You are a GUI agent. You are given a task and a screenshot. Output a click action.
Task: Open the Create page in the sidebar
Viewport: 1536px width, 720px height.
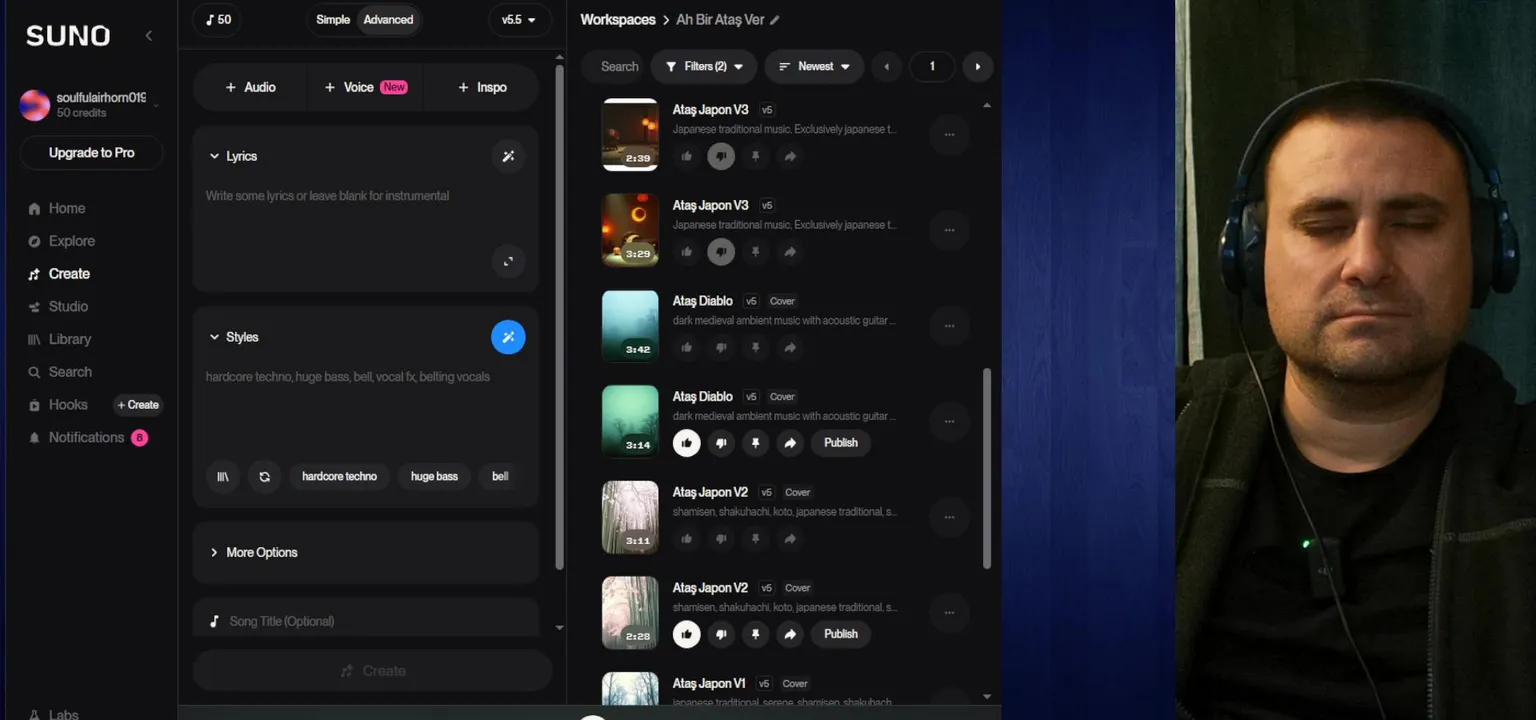[x=59, y=274]
